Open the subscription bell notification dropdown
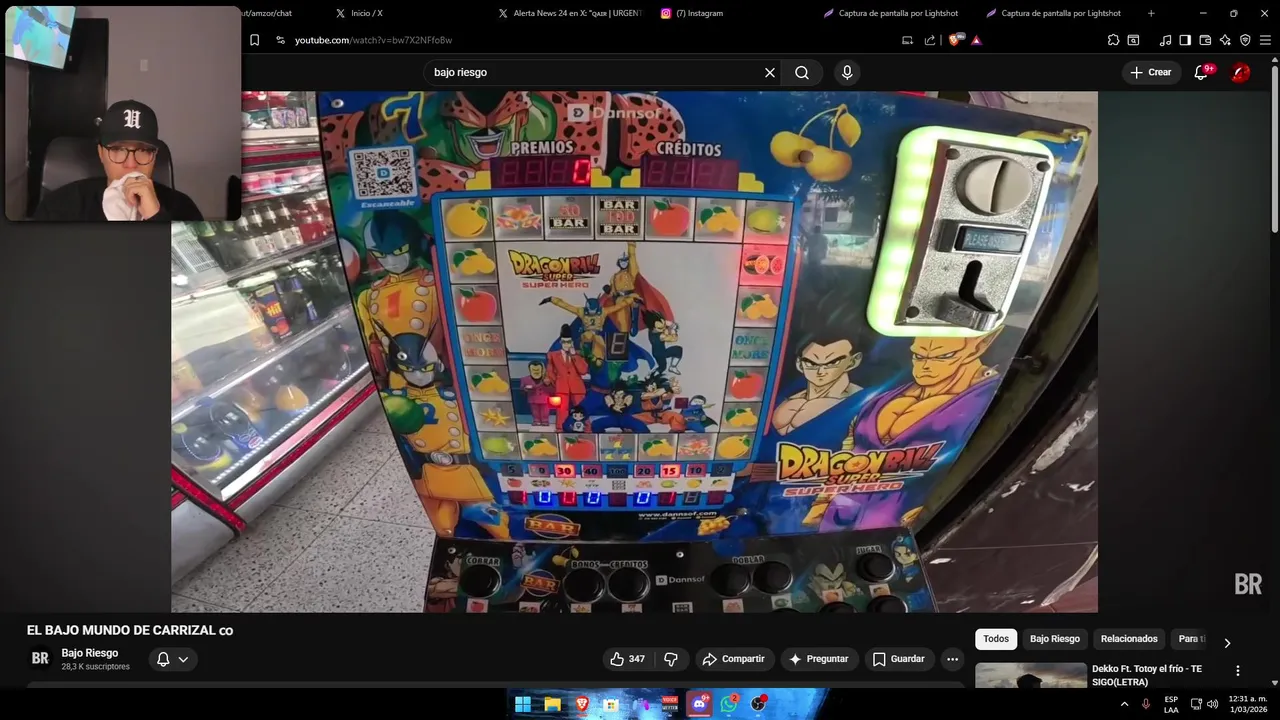This screenshot has width=1280, height=720. pos(173,659)
